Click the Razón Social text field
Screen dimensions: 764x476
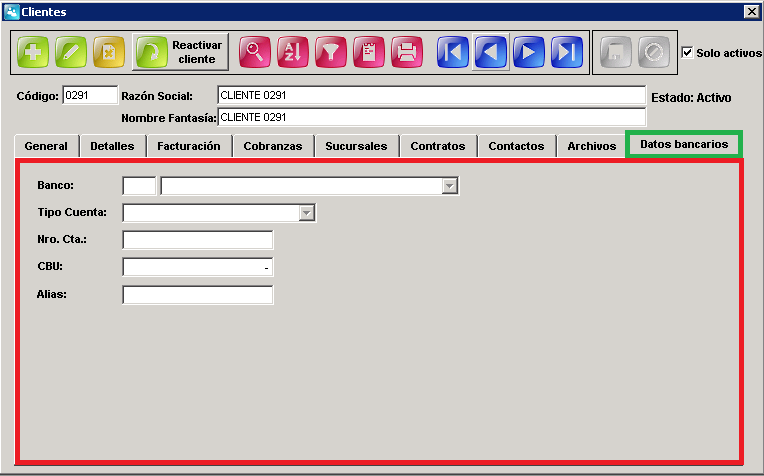[432, 95]
